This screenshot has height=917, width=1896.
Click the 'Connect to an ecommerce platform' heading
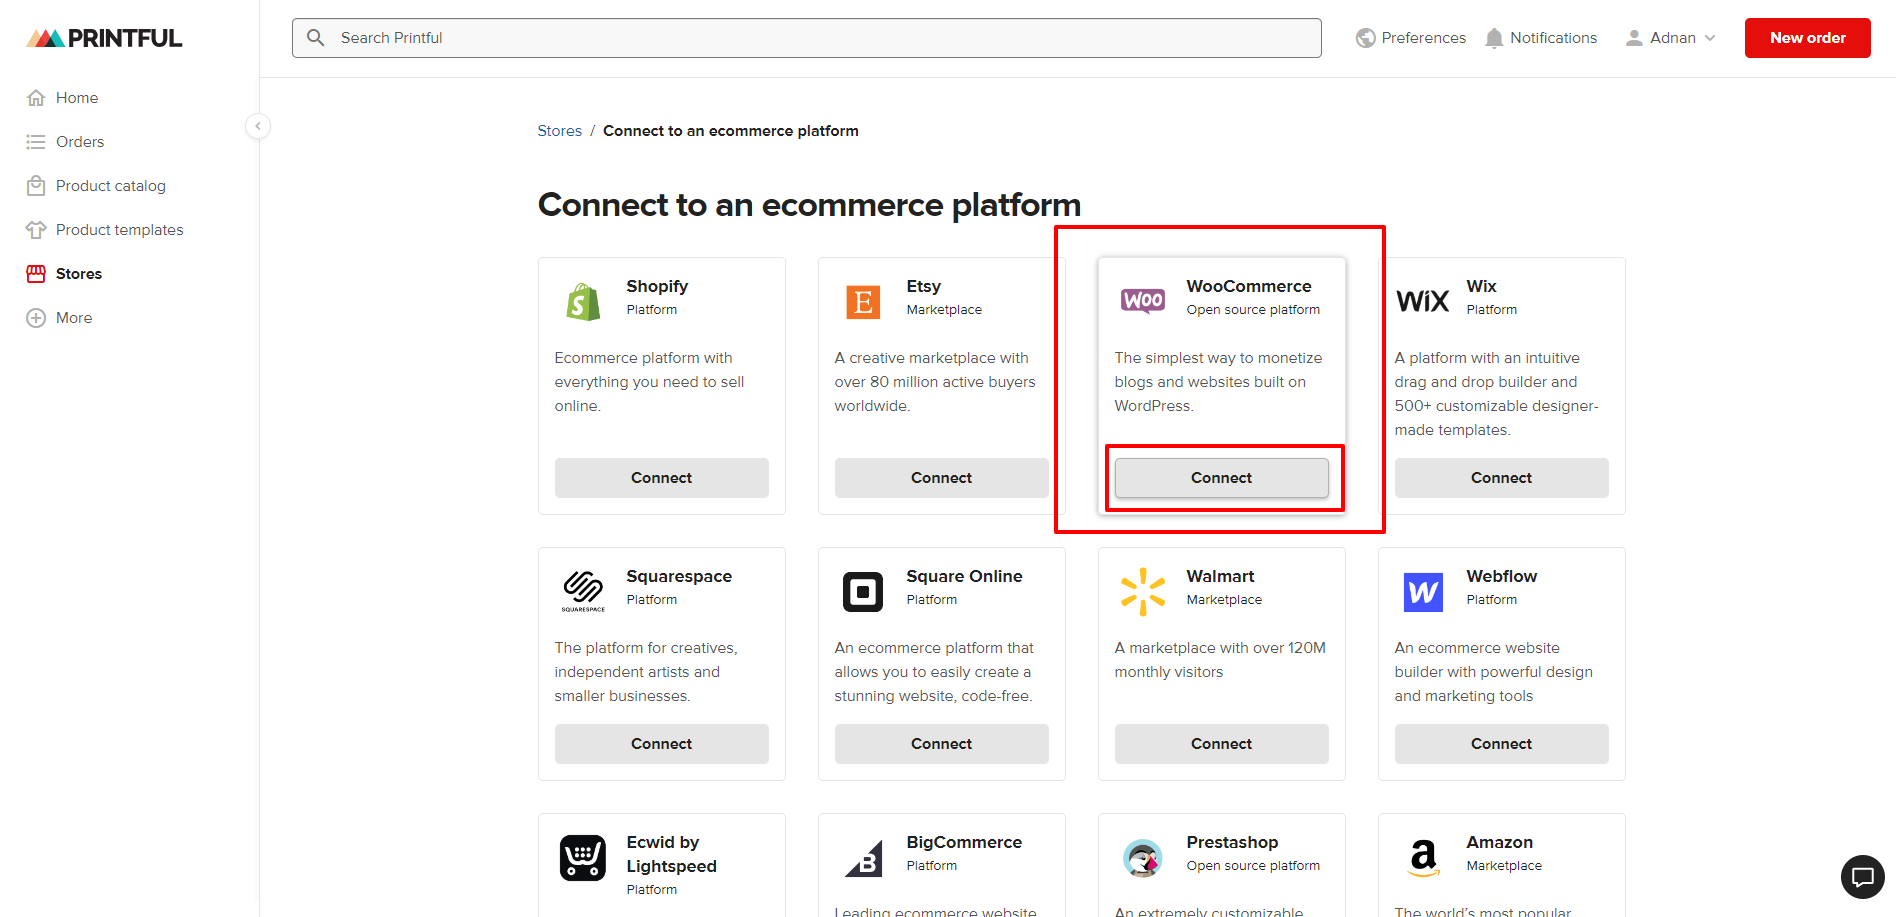[809, 205]
